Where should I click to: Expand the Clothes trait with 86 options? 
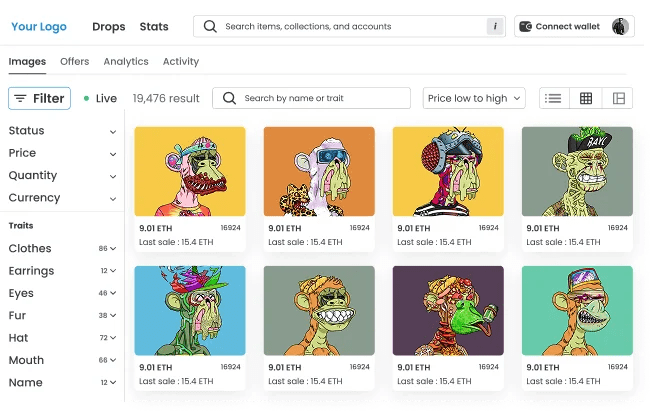[x=62, y=249]
